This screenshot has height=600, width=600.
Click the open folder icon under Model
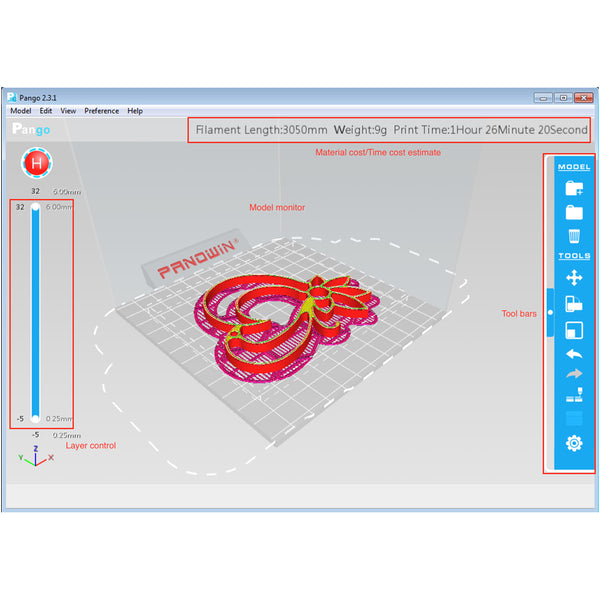click(x=574, y=212)
